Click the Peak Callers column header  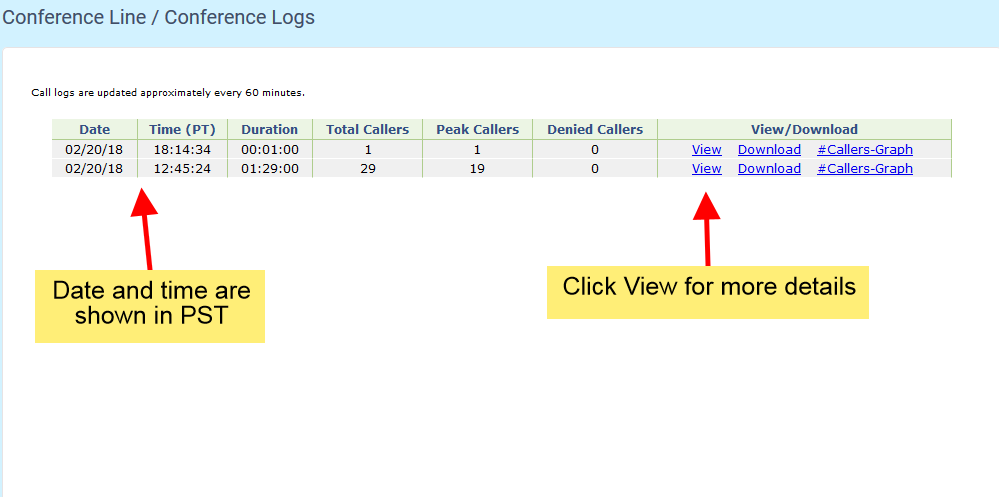[477, 129]
